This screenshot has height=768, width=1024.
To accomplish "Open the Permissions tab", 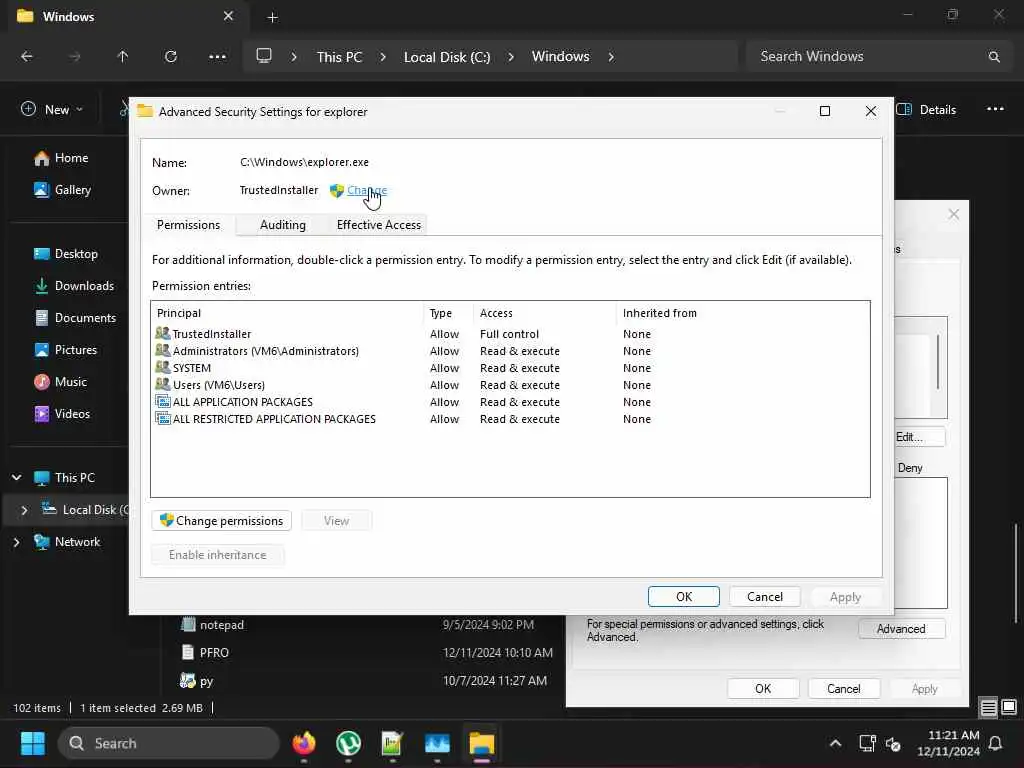I will (x=188, y=225).
